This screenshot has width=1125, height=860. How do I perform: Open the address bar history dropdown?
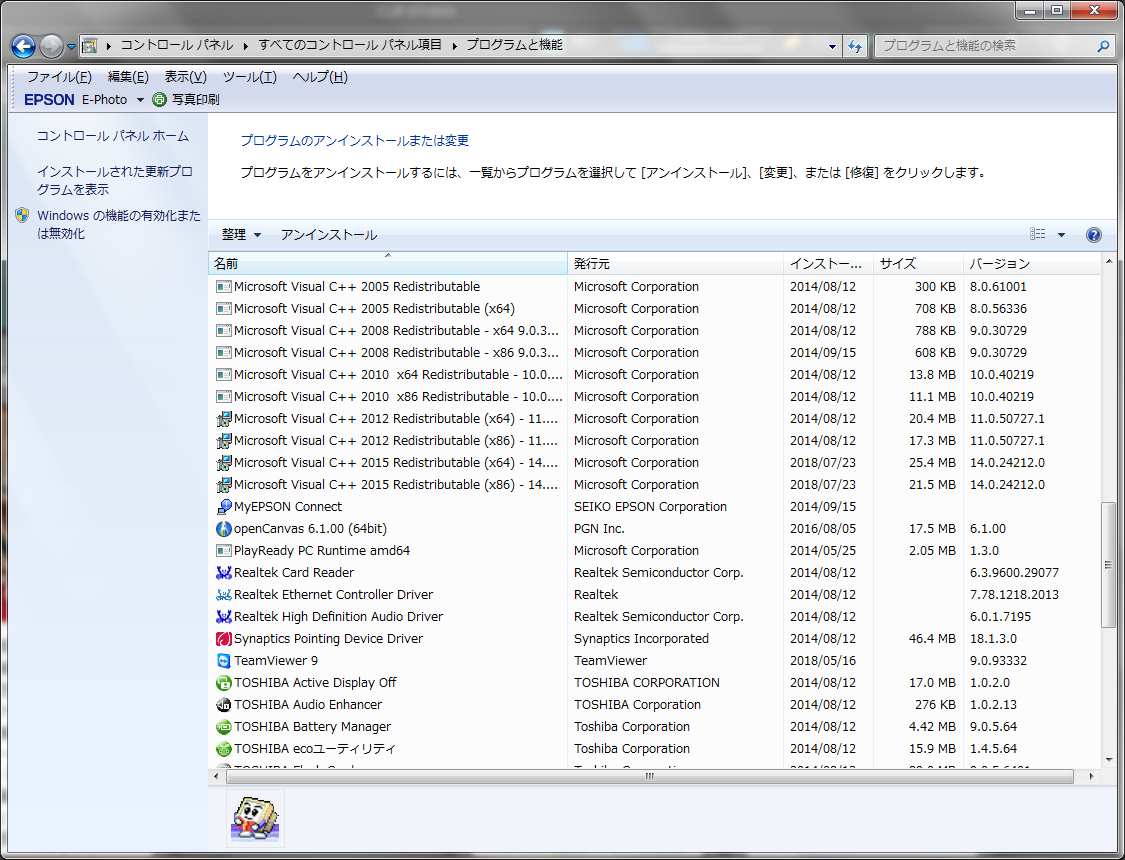[x=833, y=46]
